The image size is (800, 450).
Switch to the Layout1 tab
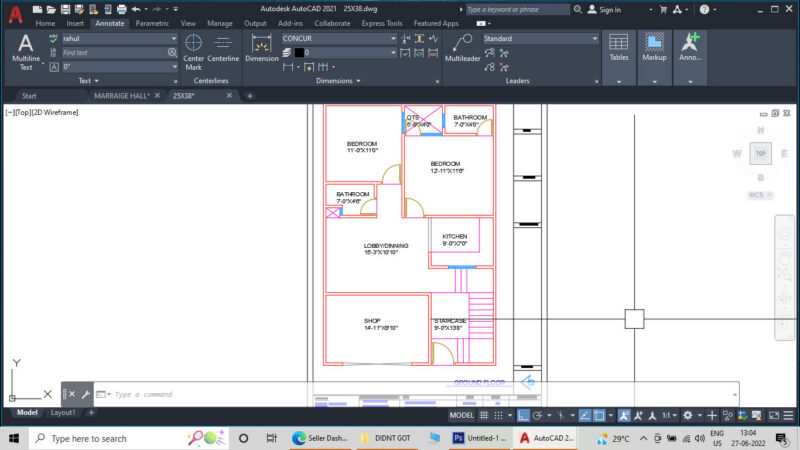63,412
